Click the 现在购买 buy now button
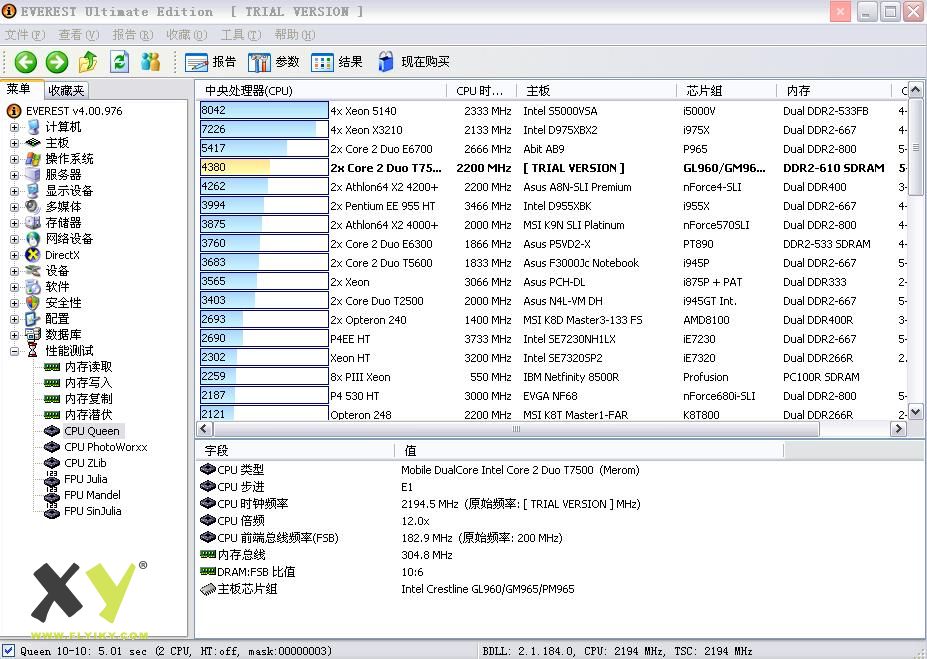 pyautogui.click(x=414, y=61)
